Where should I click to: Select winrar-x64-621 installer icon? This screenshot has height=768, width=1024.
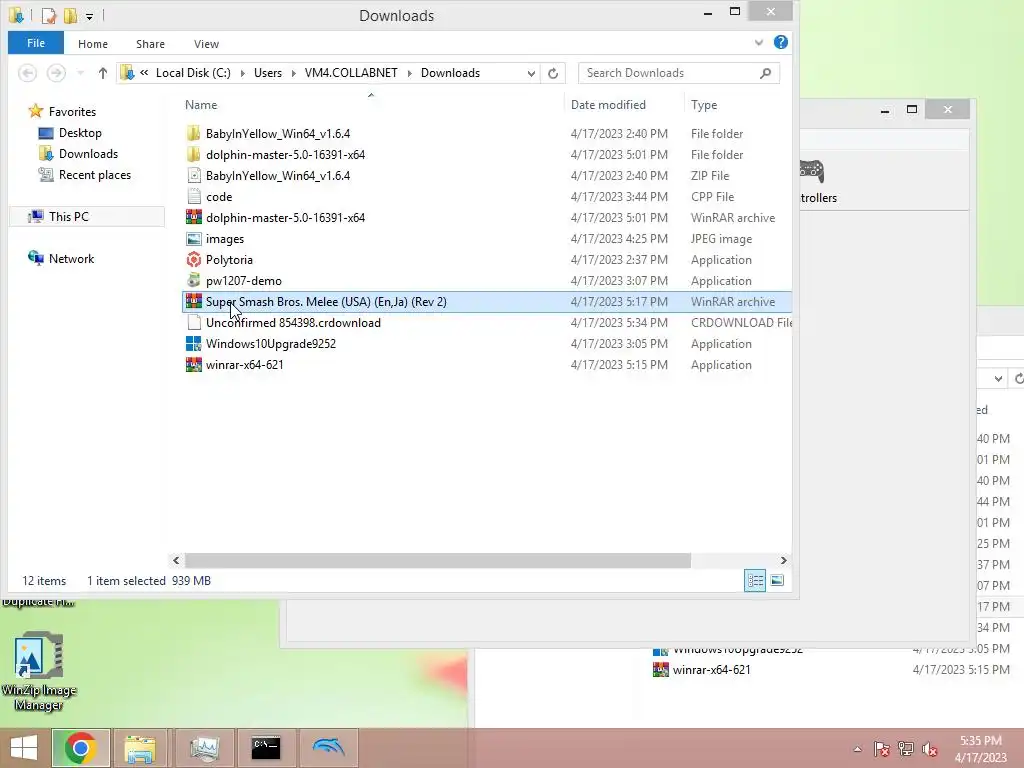coord(193,364)
